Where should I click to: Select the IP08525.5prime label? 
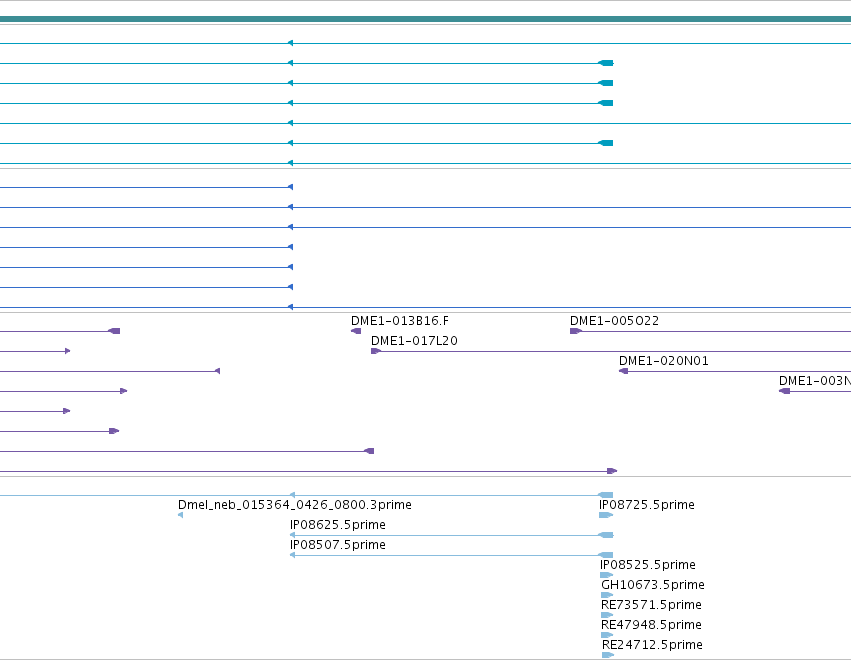point(648,565)
